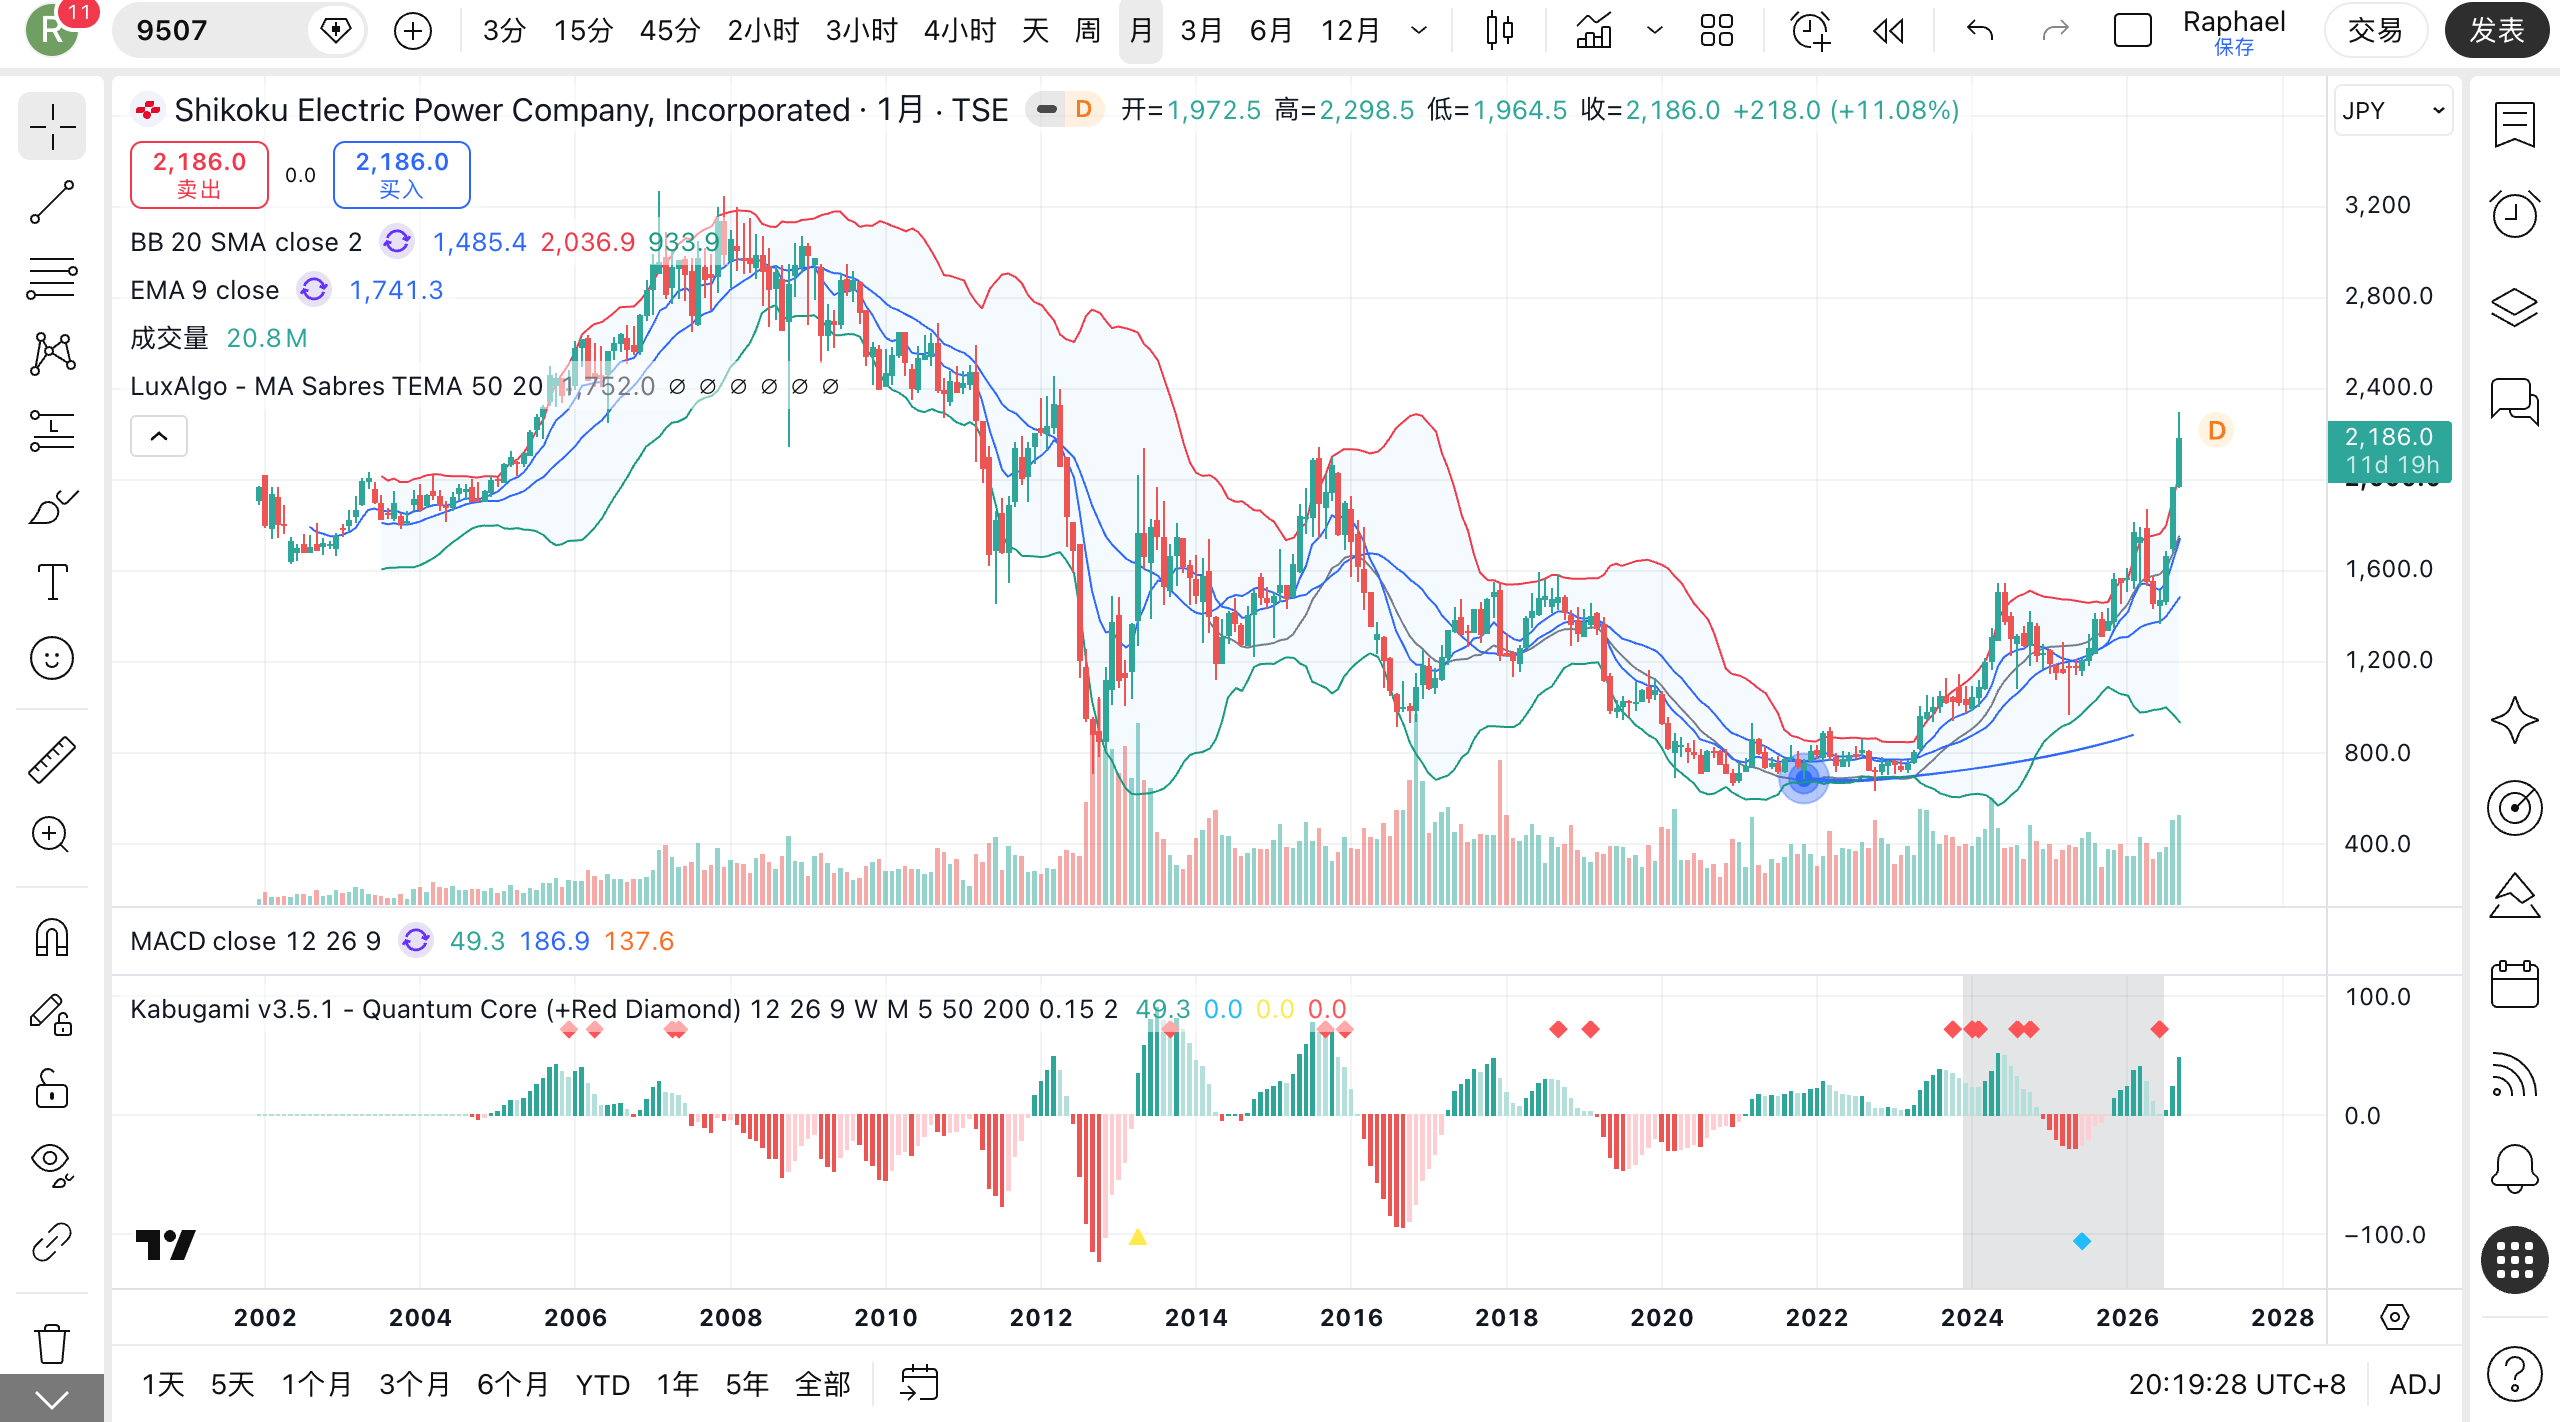Open the candlestick chart style menu
Image resolution: width=2560 pixels, height=1422 pixels.
coord(1499,31)
